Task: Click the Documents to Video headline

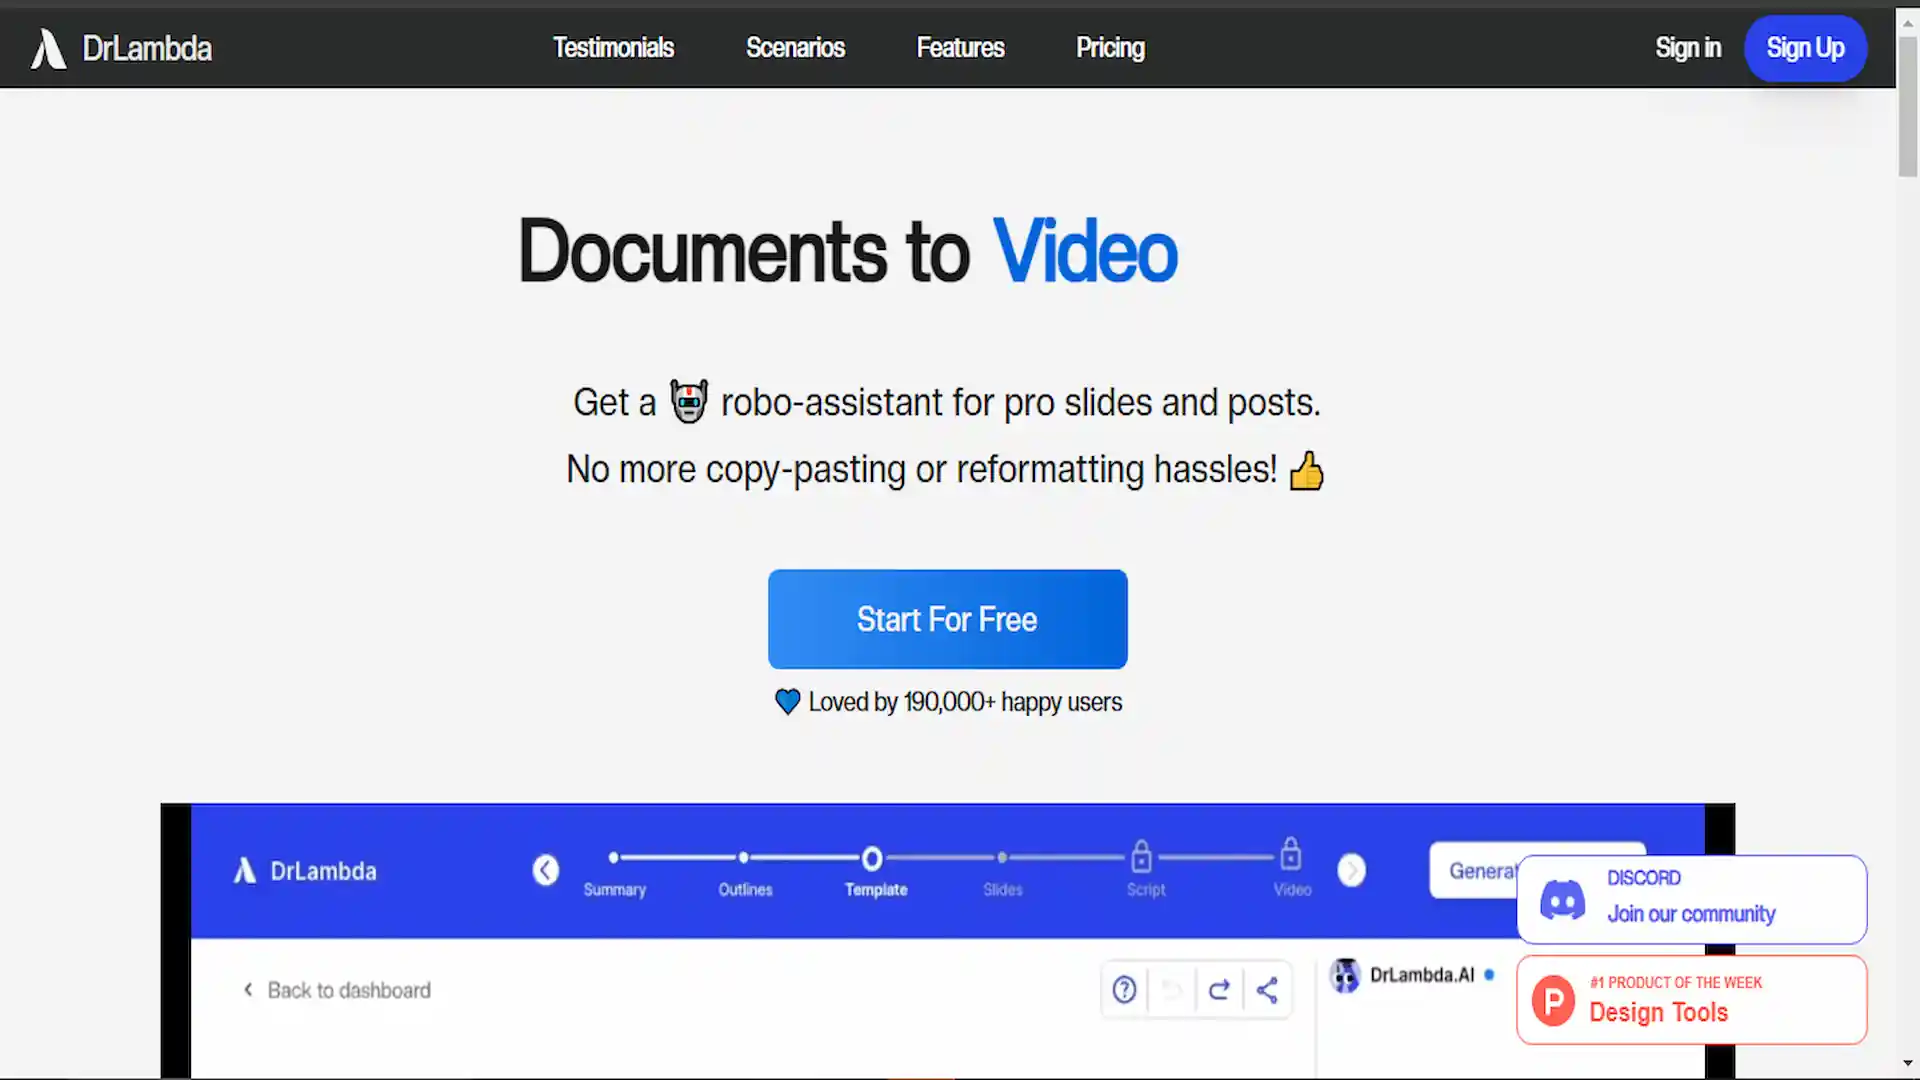Action: [x=848, y=252]
